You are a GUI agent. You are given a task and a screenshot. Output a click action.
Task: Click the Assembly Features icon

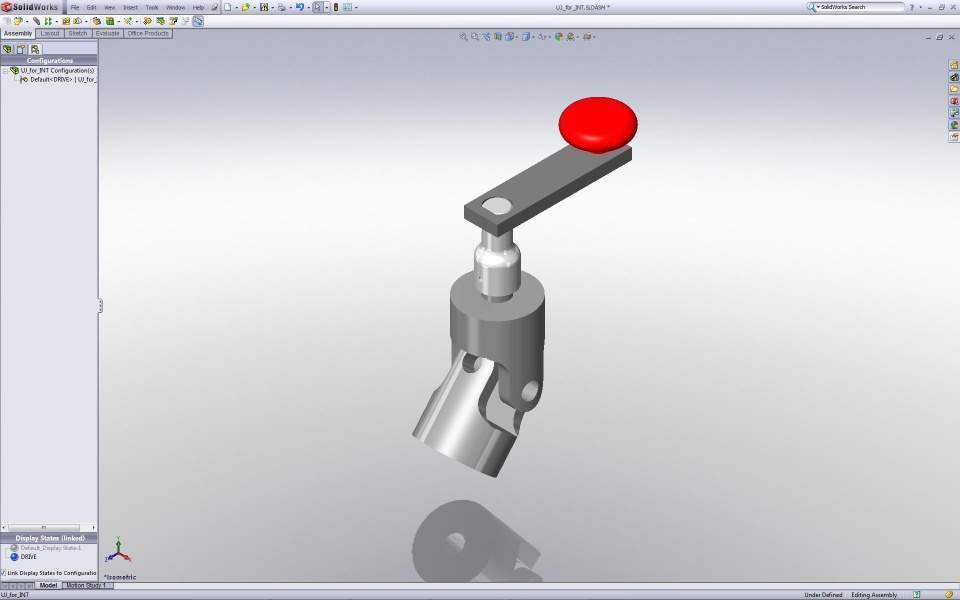point(110,21)
